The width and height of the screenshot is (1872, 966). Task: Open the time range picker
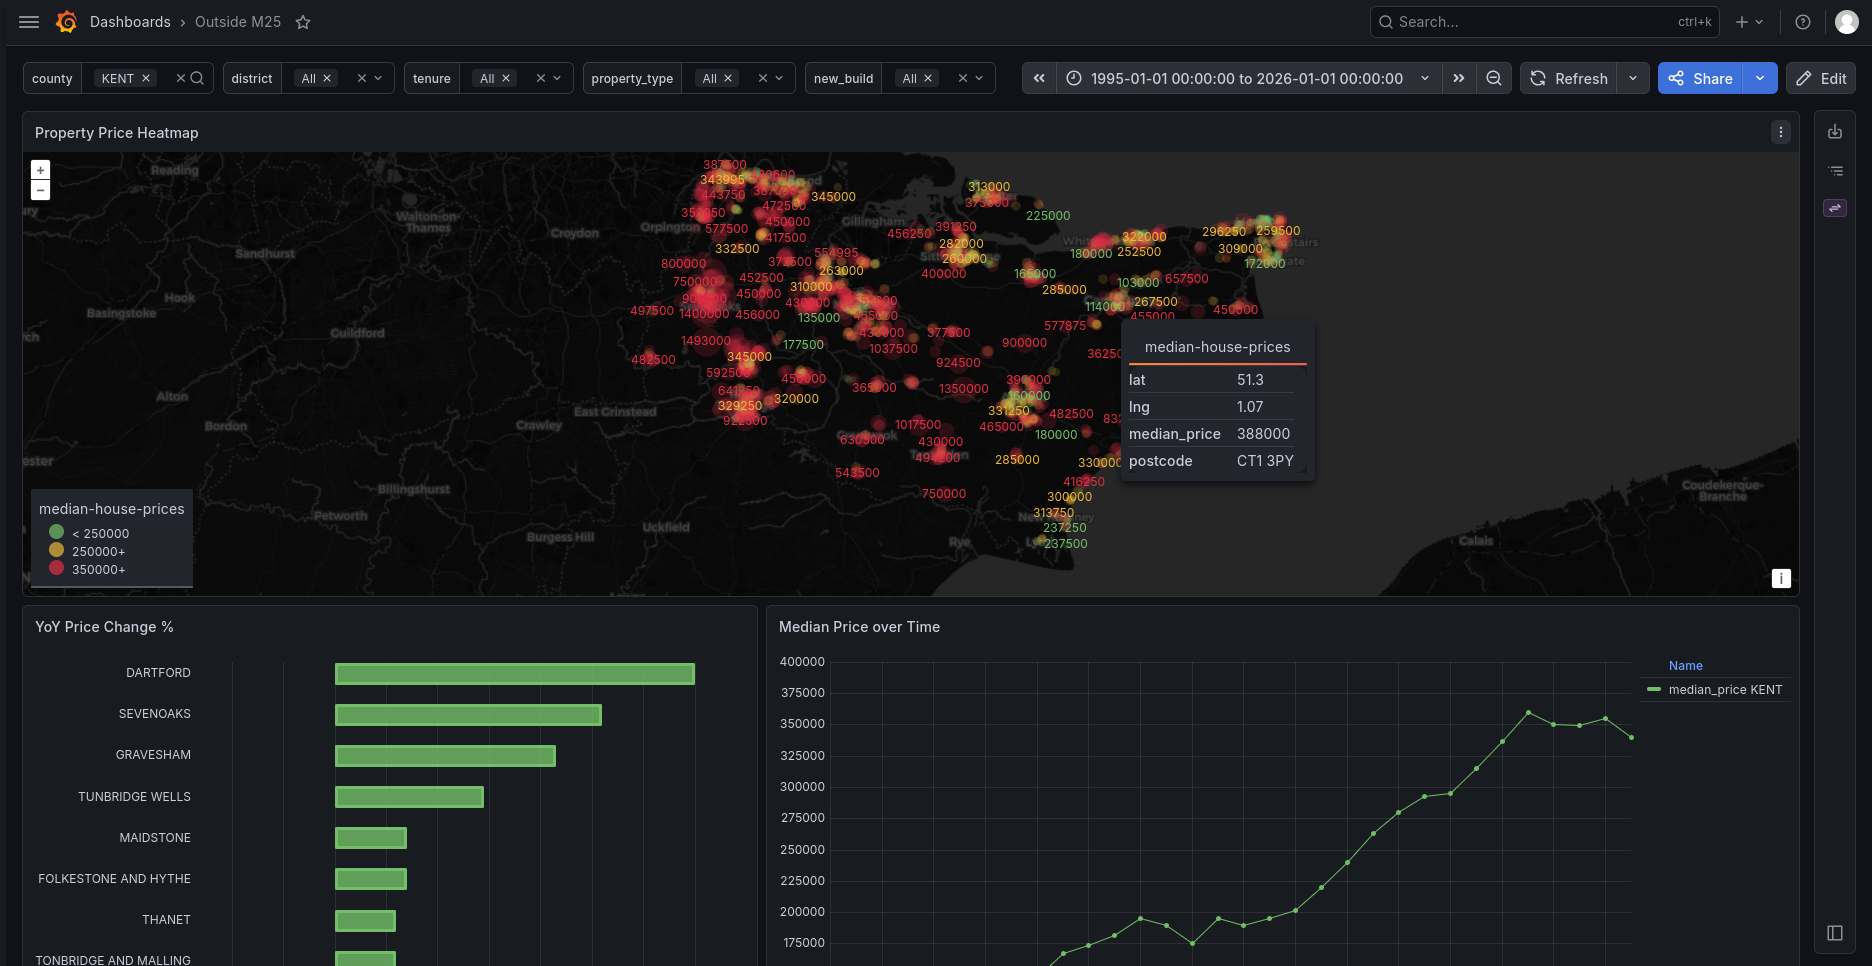coord(1249,78)
